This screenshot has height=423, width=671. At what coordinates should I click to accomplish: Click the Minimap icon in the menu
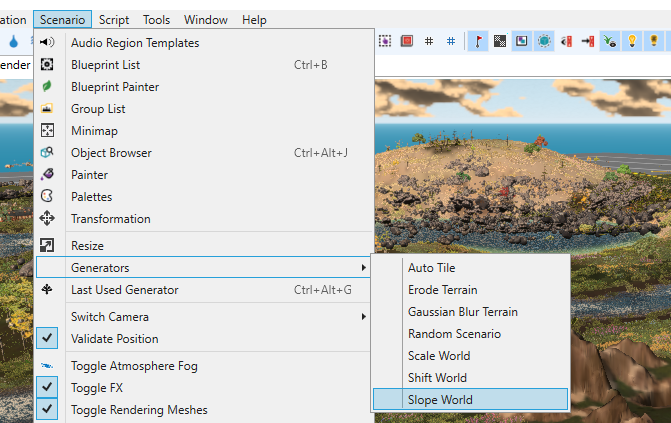click(47, 130)
